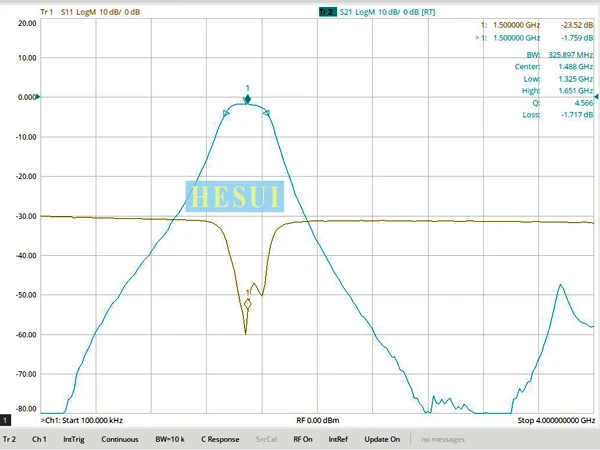Click the reference position arrow on right edge
The image size is (600, 450).
click(596, 97)
